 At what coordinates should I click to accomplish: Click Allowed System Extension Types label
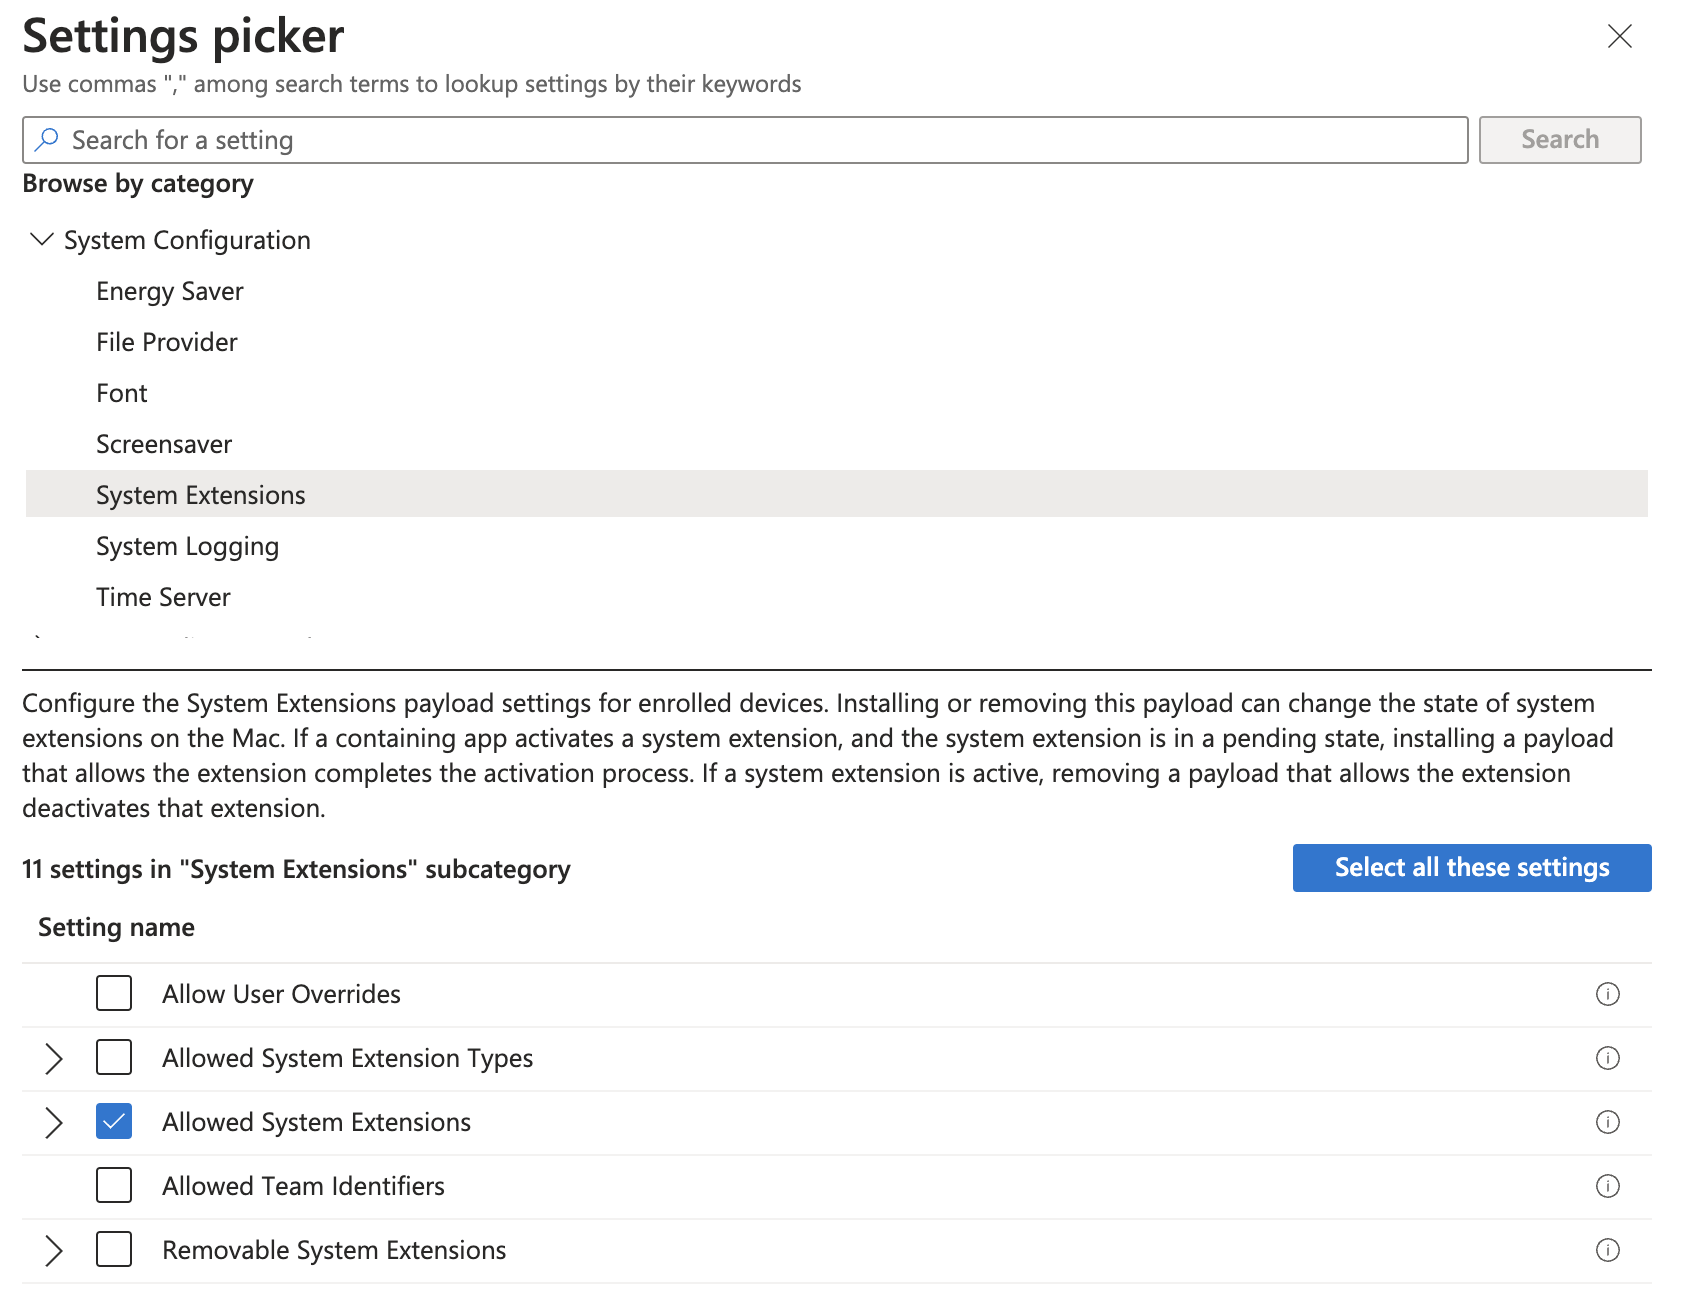pyautogui.click(x=347, y=1058)
